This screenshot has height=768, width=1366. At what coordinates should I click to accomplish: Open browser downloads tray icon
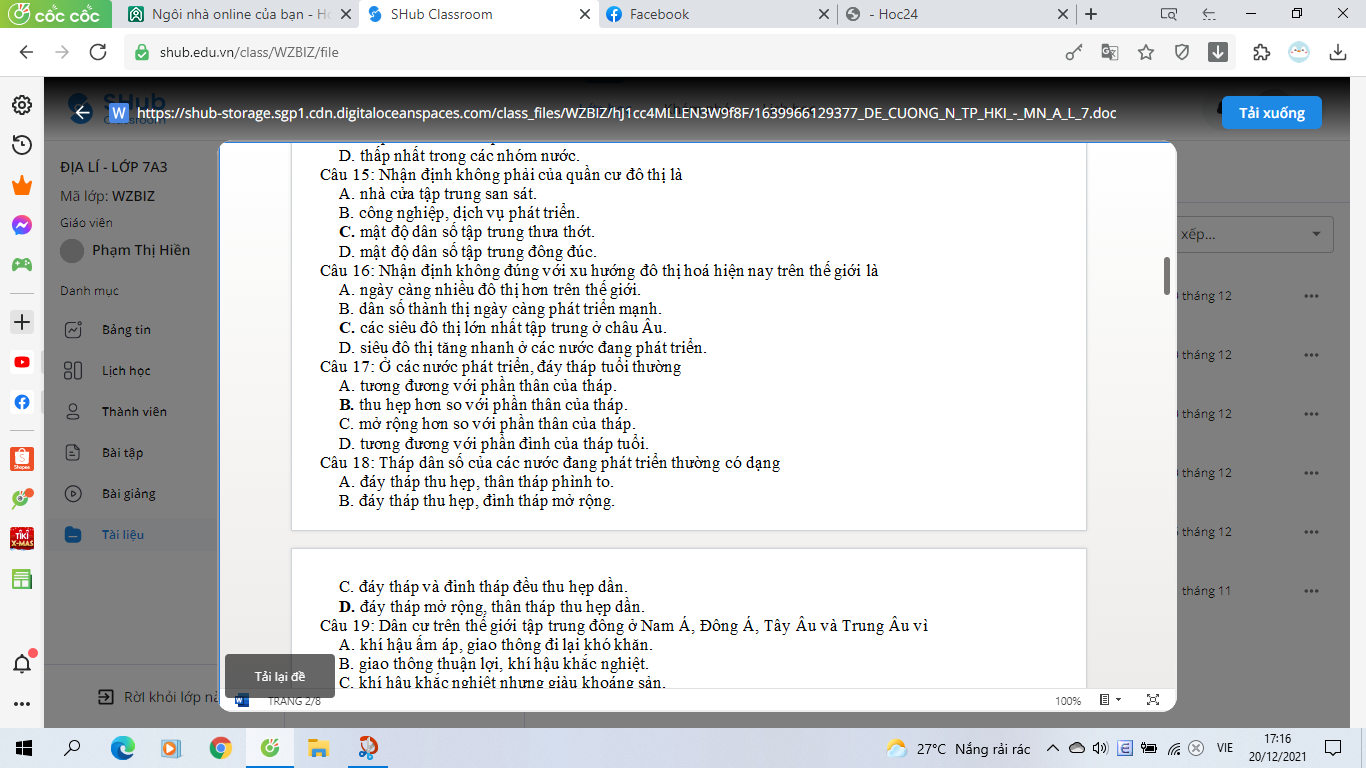pos(1339,52)
